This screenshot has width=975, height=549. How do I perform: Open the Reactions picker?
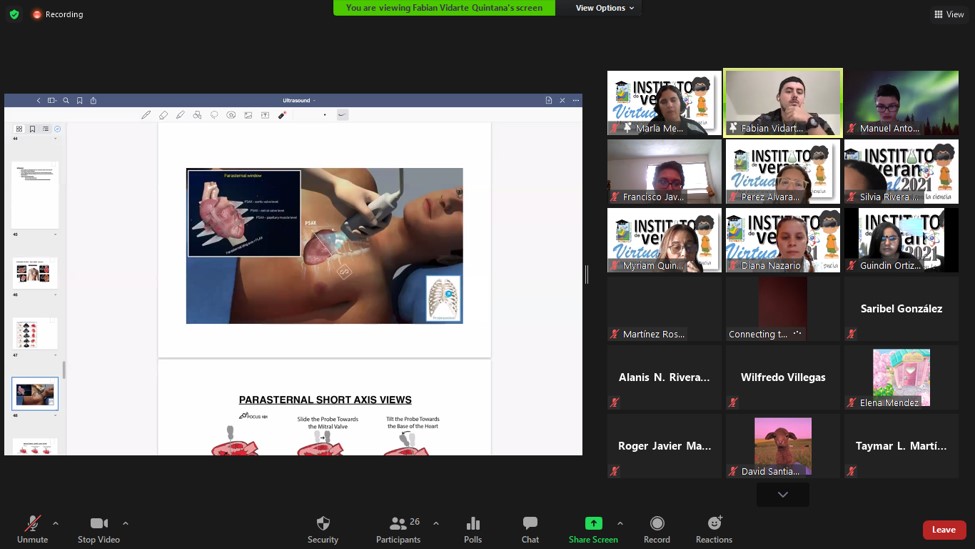click(714, 529)
